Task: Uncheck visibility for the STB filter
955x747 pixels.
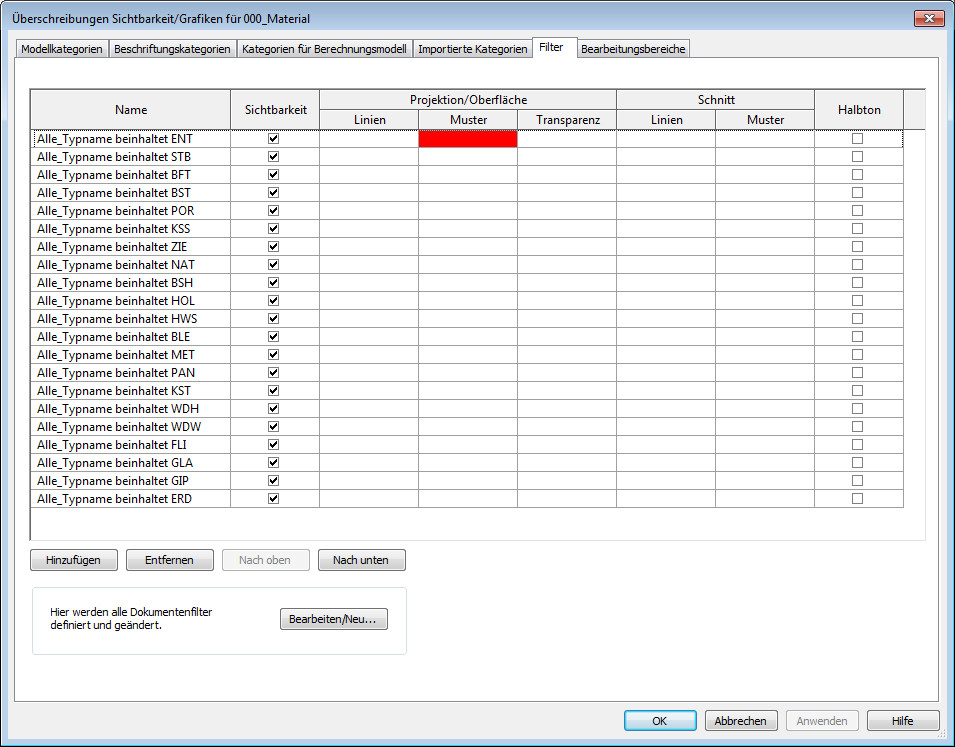Action: 273,157
